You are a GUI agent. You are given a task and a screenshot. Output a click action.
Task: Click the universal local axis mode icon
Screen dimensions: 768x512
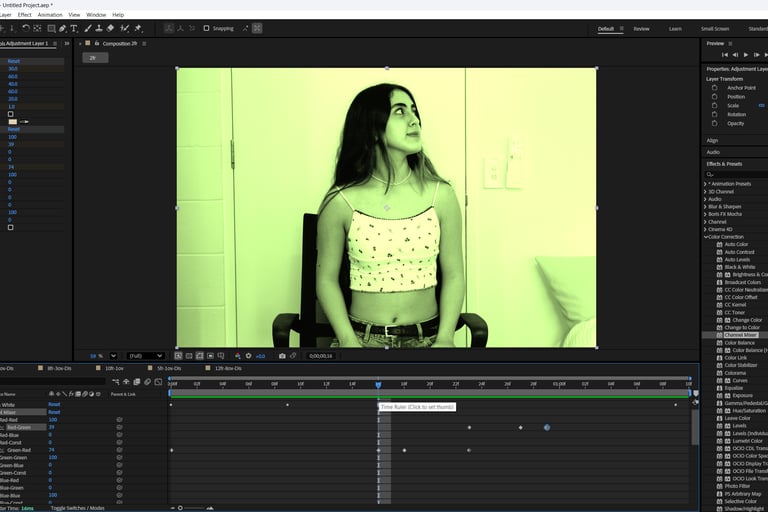168,28
